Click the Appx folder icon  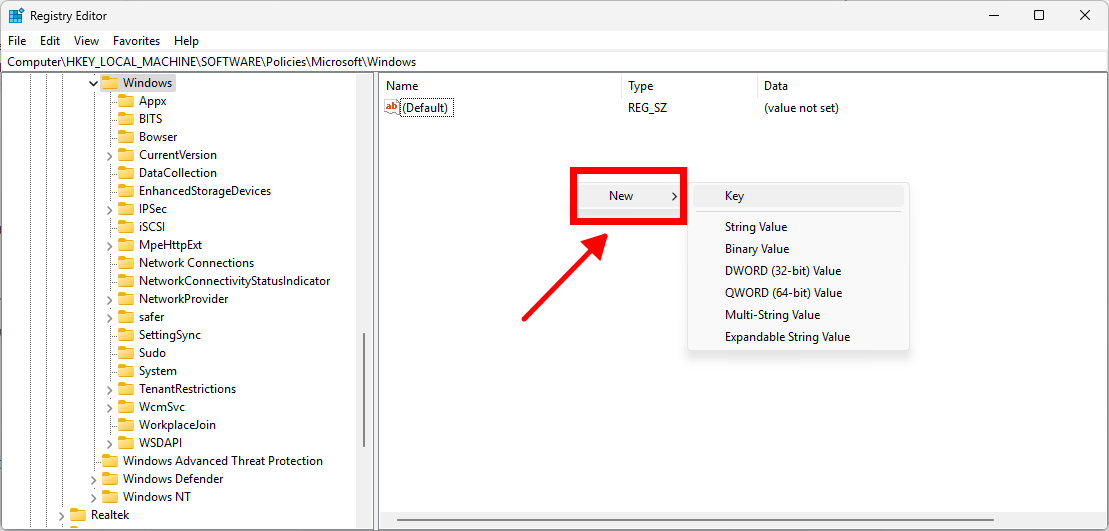tap(126, 101)
